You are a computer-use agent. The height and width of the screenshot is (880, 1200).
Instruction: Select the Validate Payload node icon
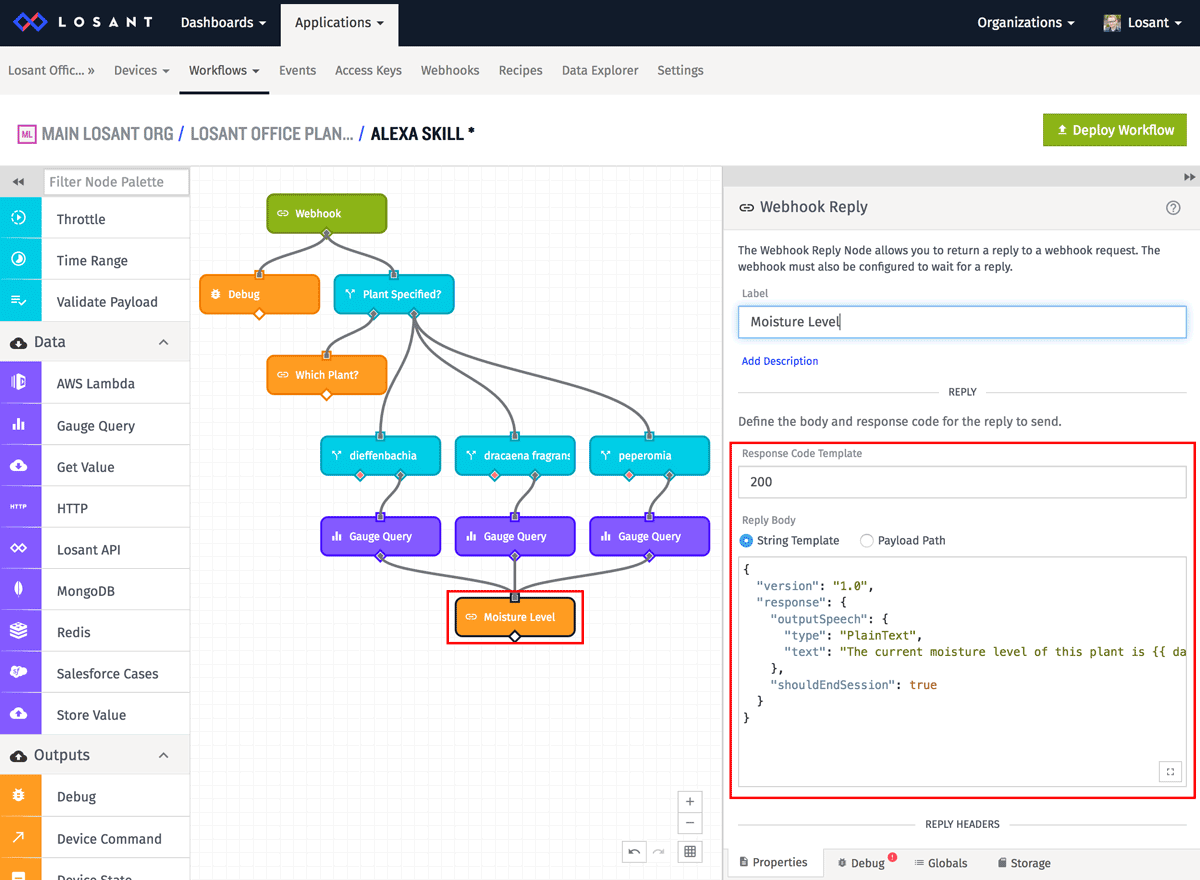(20, 301)
